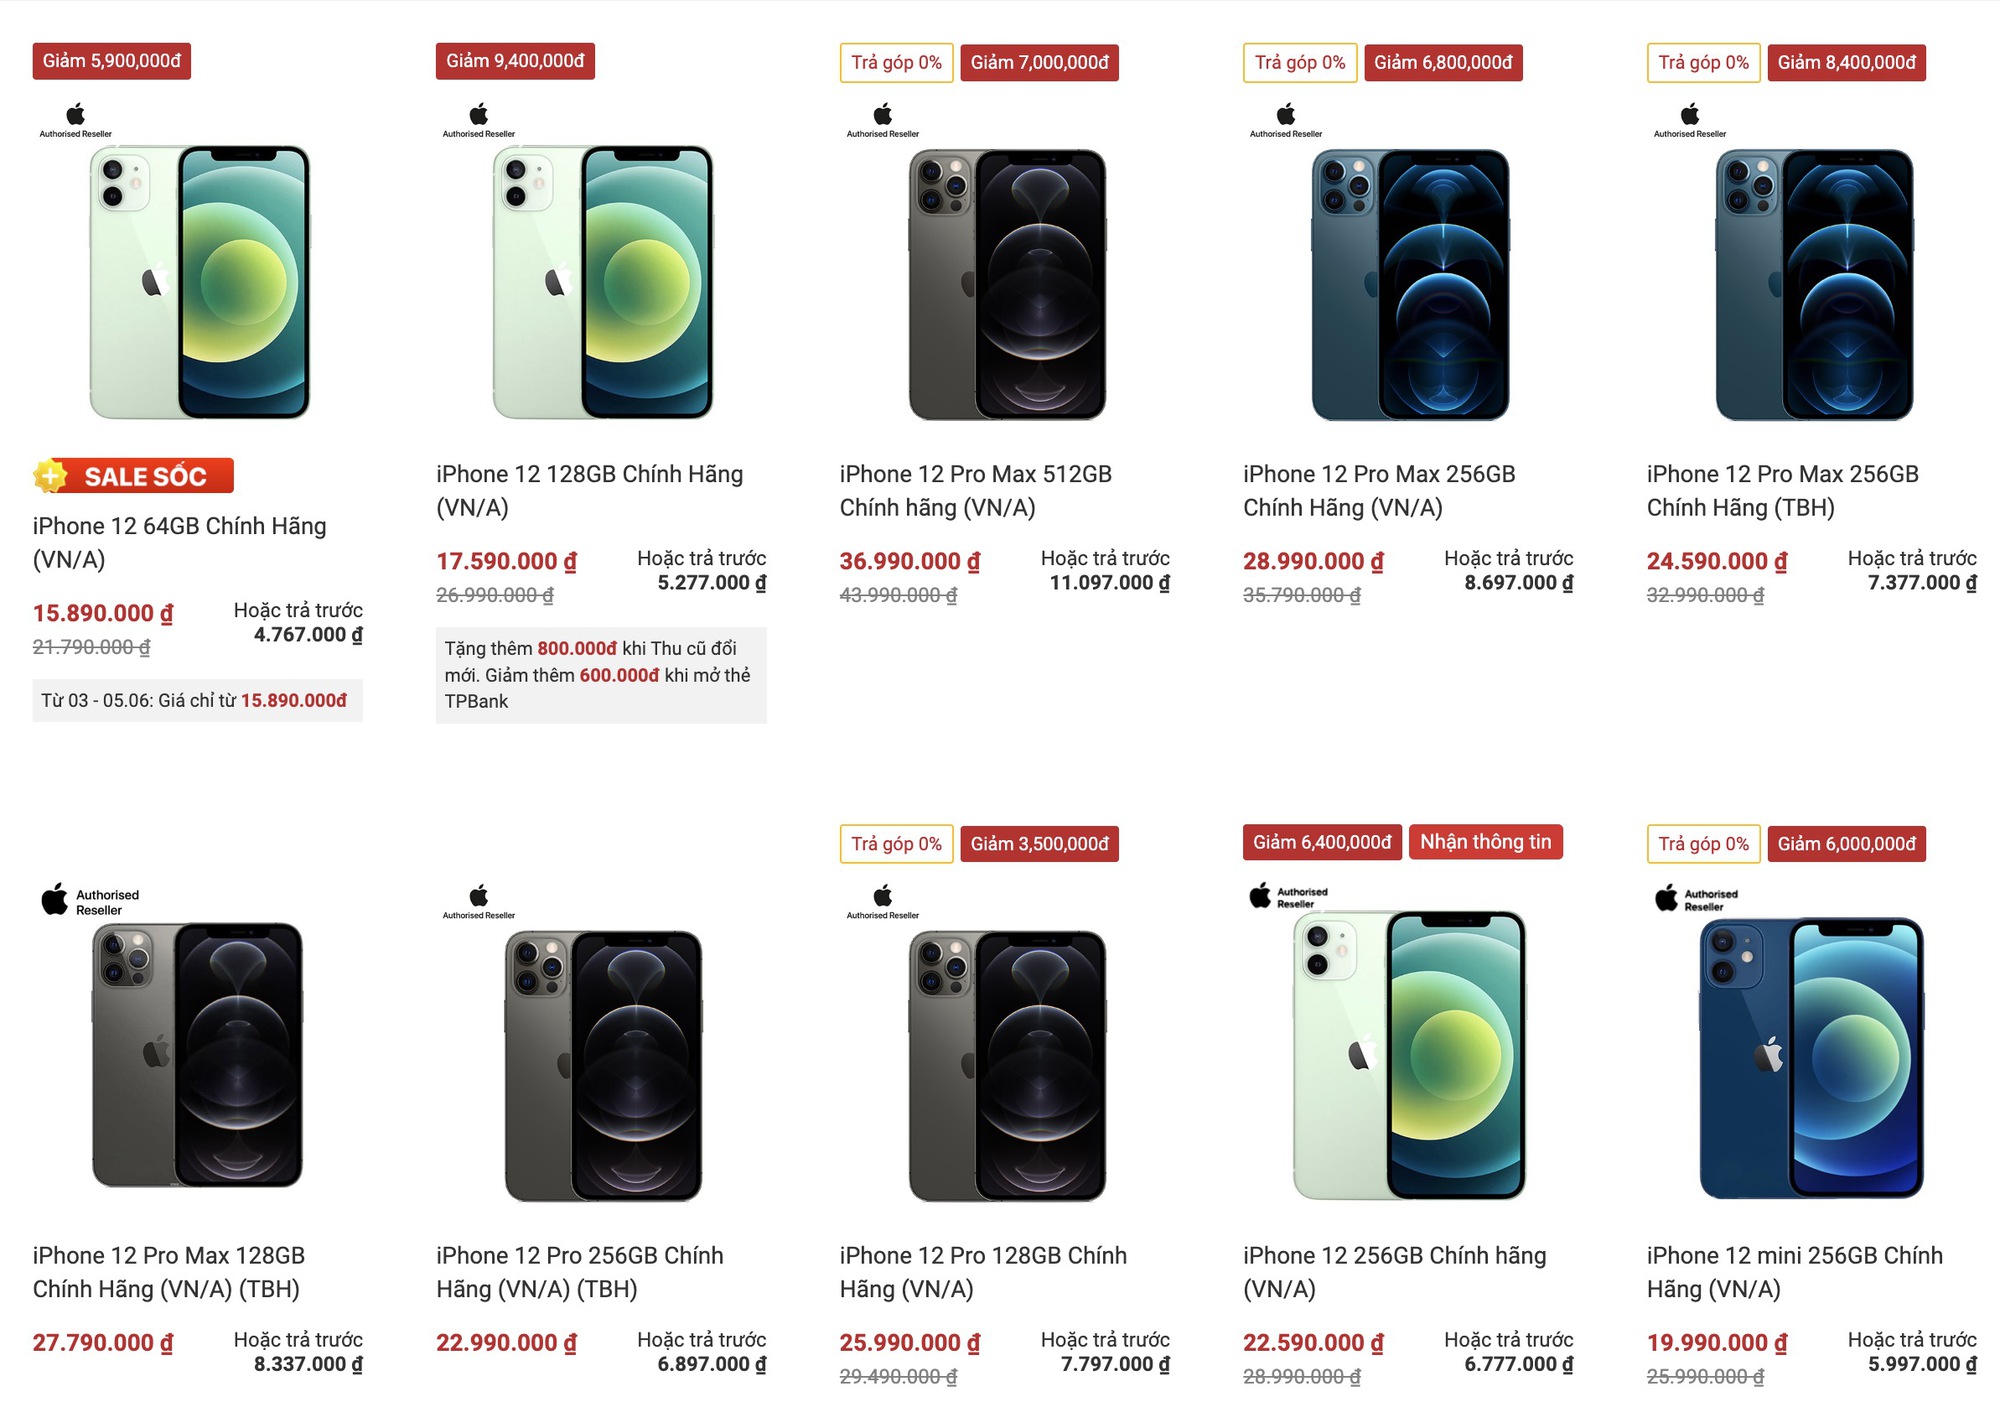This screenshot has height=1402, width=2000.
Task: Click Trả góp 0% badge on iPhone 12 Pro Max 512GB
Action: click(896, 62)
